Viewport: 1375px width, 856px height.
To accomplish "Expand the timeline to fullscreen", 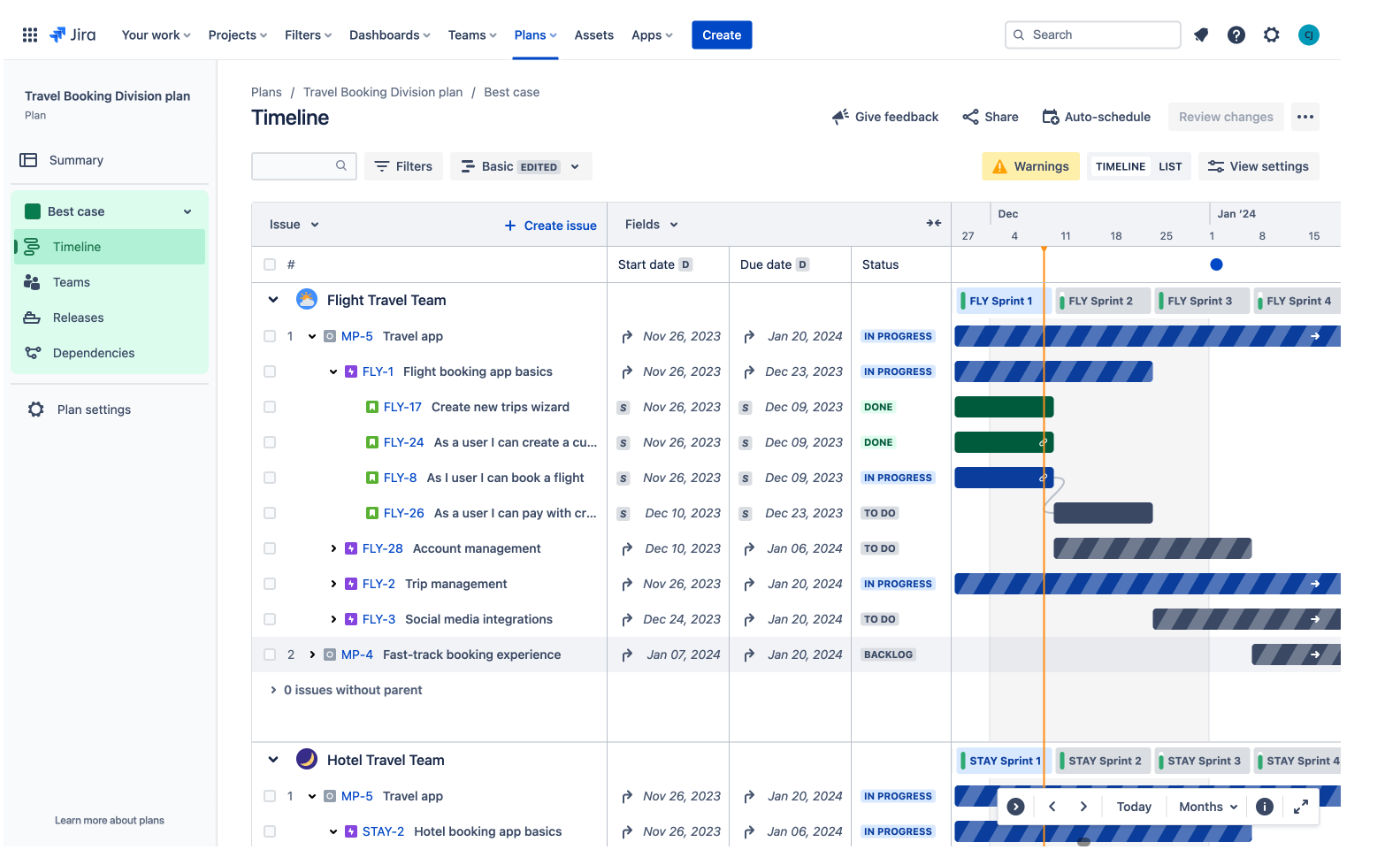I will (1300, 806).
